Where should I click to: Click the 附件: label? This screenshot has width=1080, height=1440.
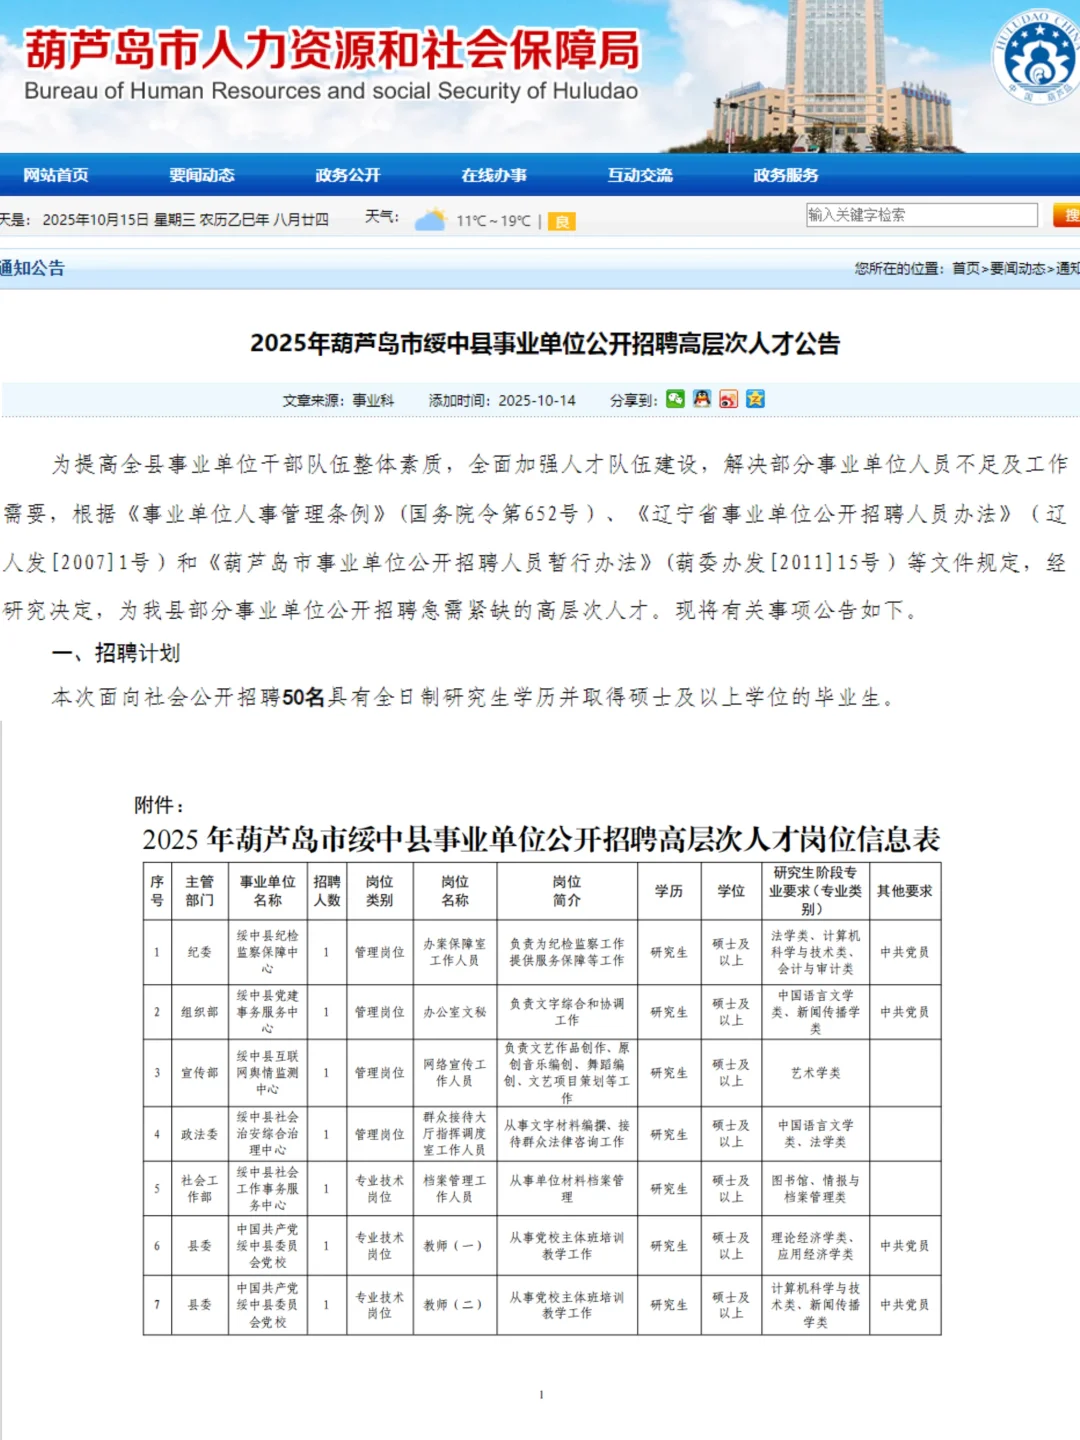(x=159, y=805)
